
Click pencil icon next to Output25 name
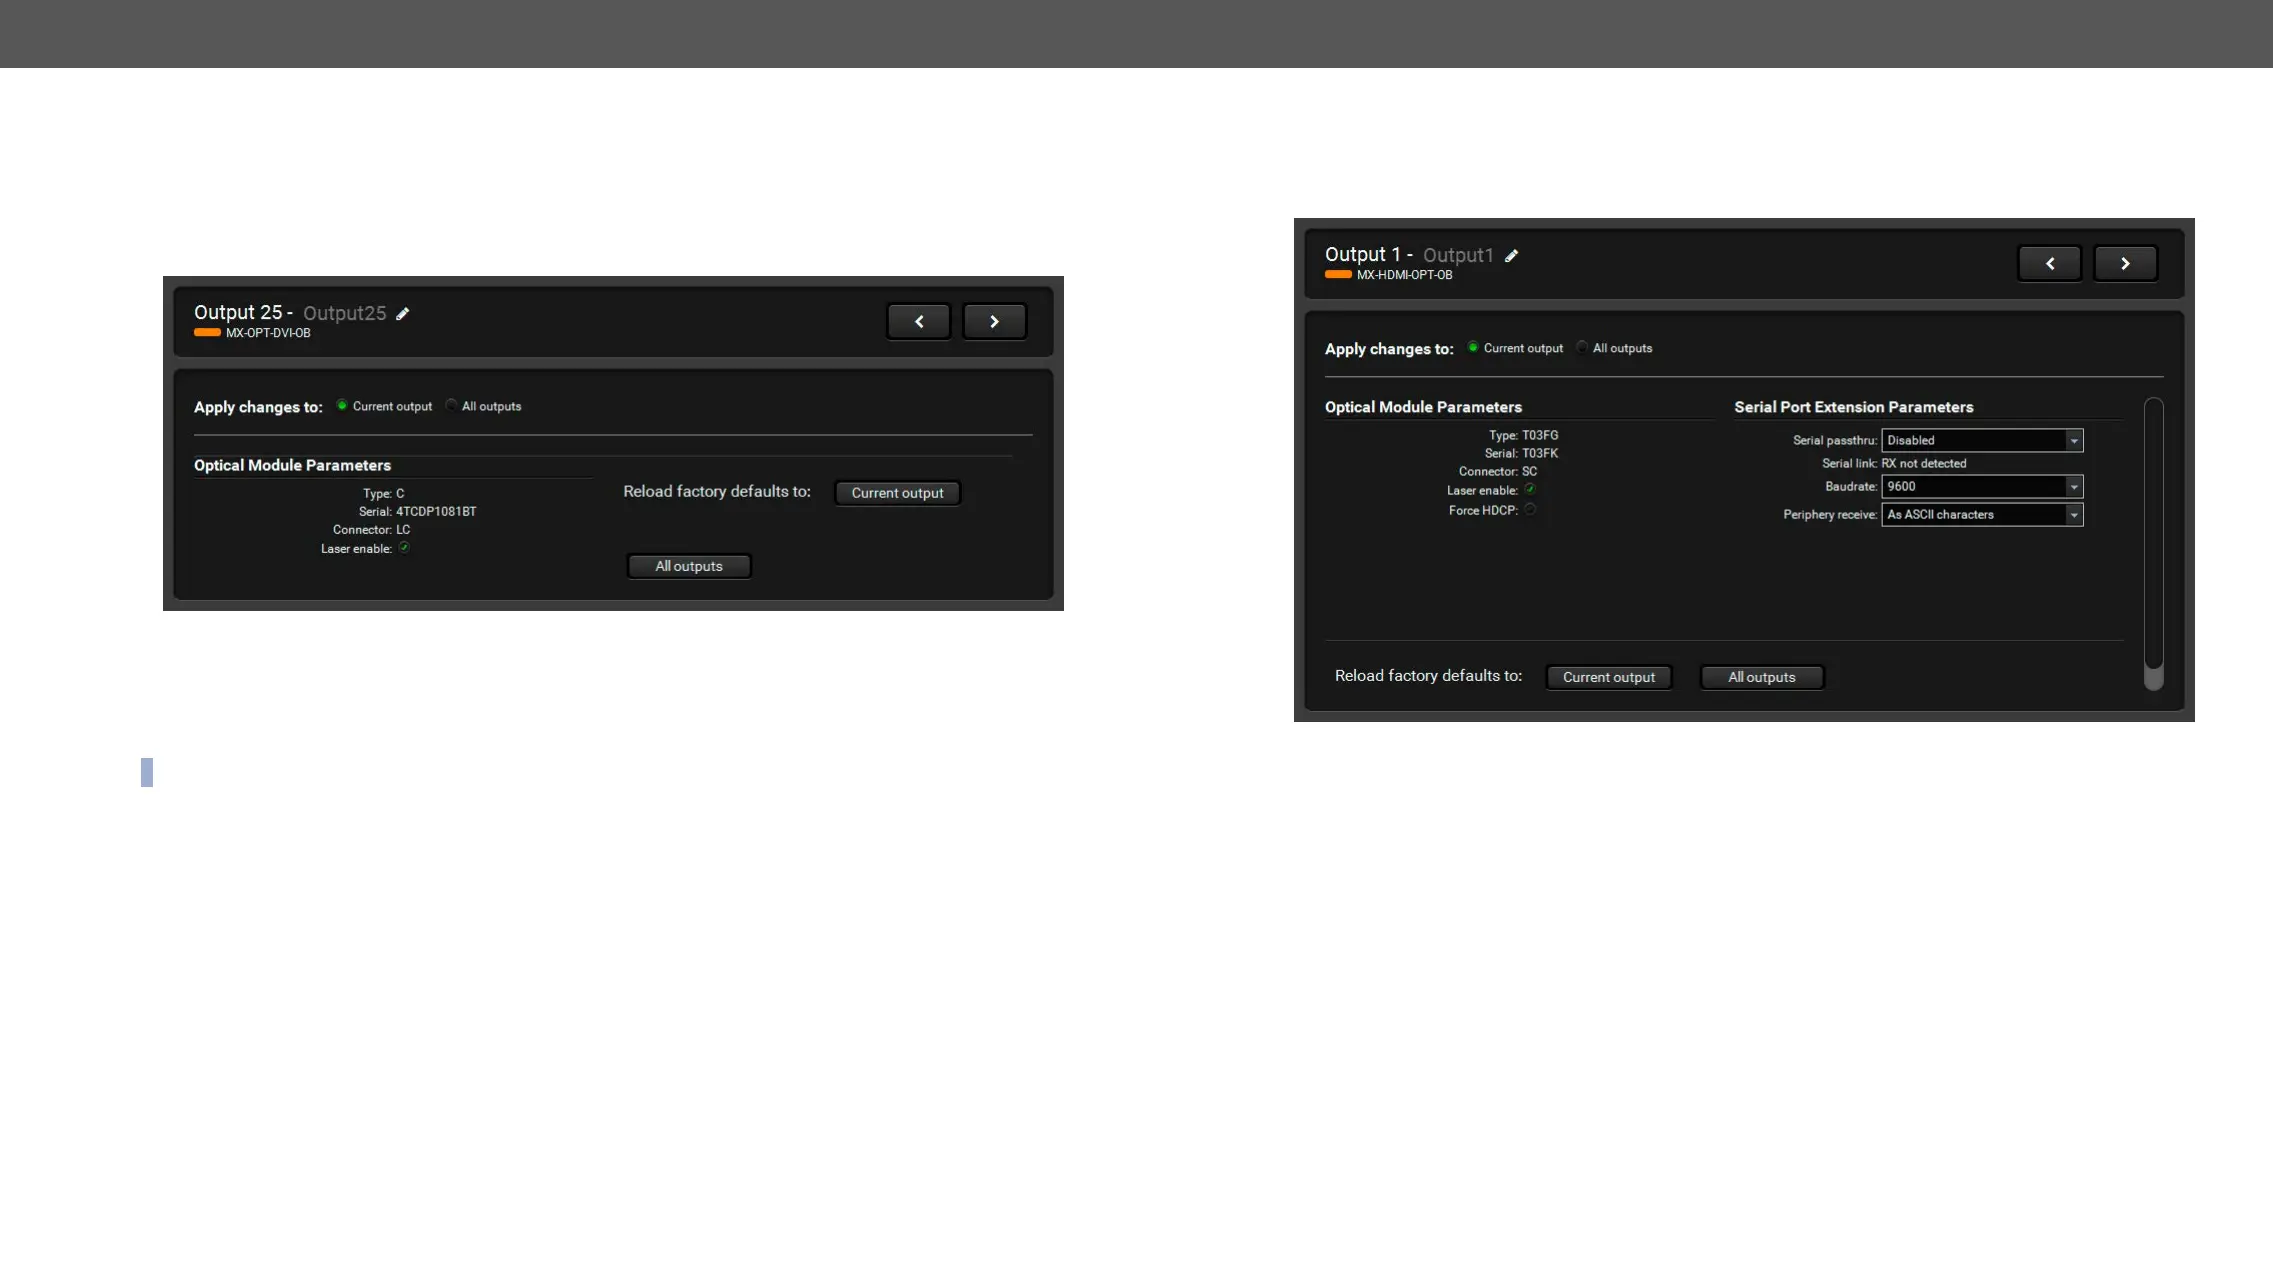point(403,314)
